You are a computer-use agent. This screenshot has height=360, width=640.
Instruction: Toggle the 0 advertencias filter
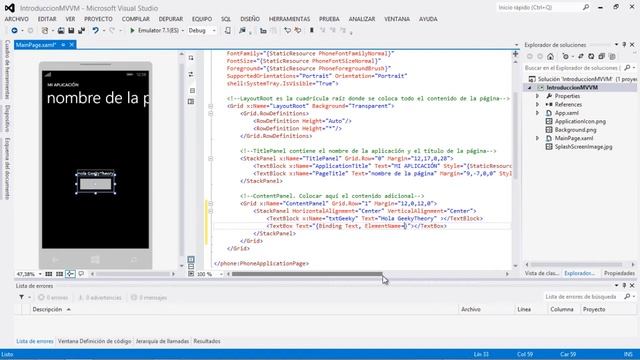(100, 298)
